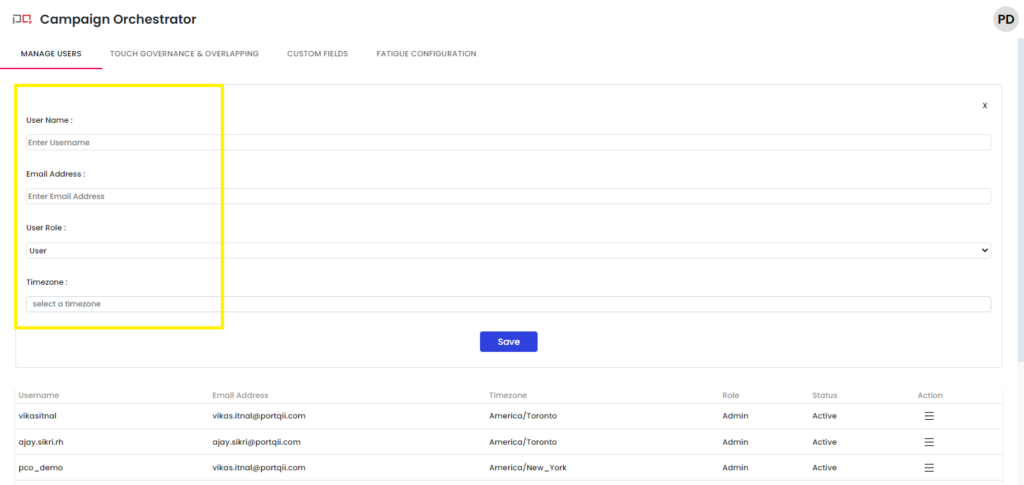Viewport: 1024px width, 485px height.
Task: Open action menu for pco_demo row
Action: click(929, 468)
